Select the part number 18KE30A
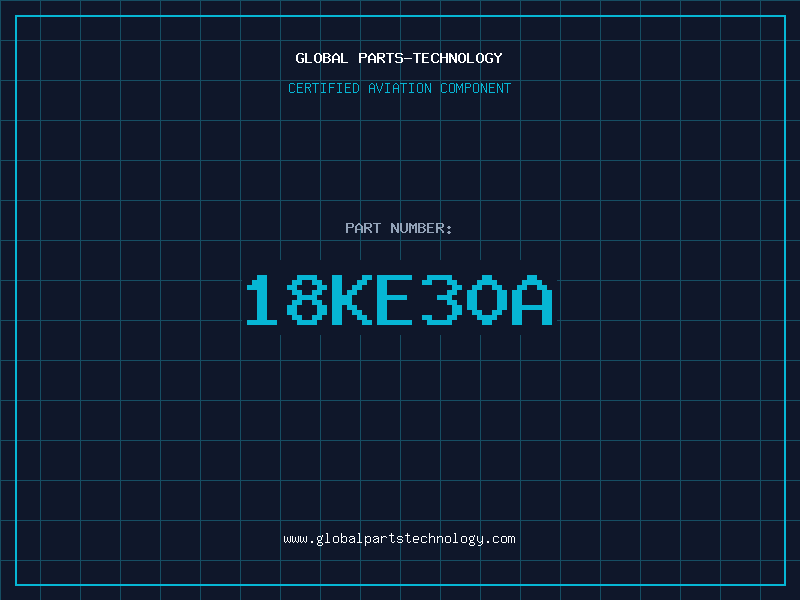 pos(399,300)
